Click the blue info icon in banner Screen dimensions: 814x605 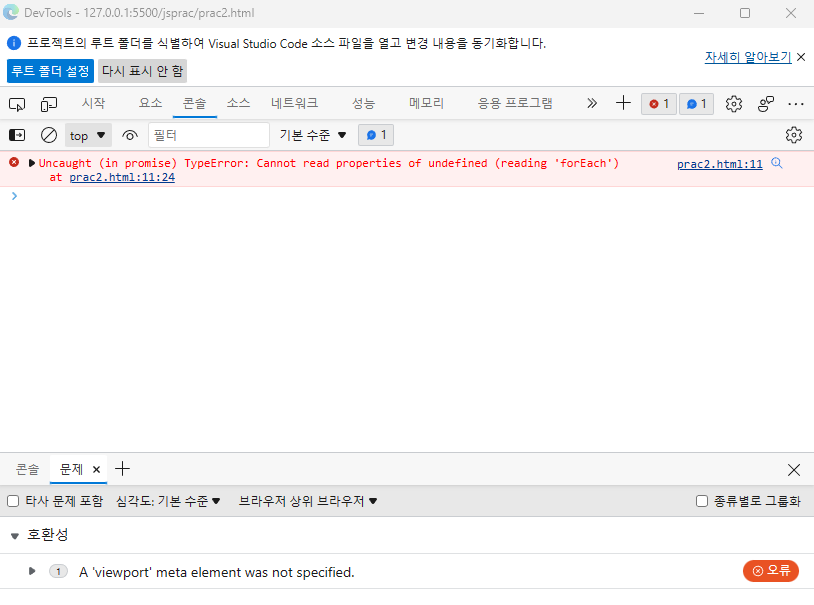(14, 43)
